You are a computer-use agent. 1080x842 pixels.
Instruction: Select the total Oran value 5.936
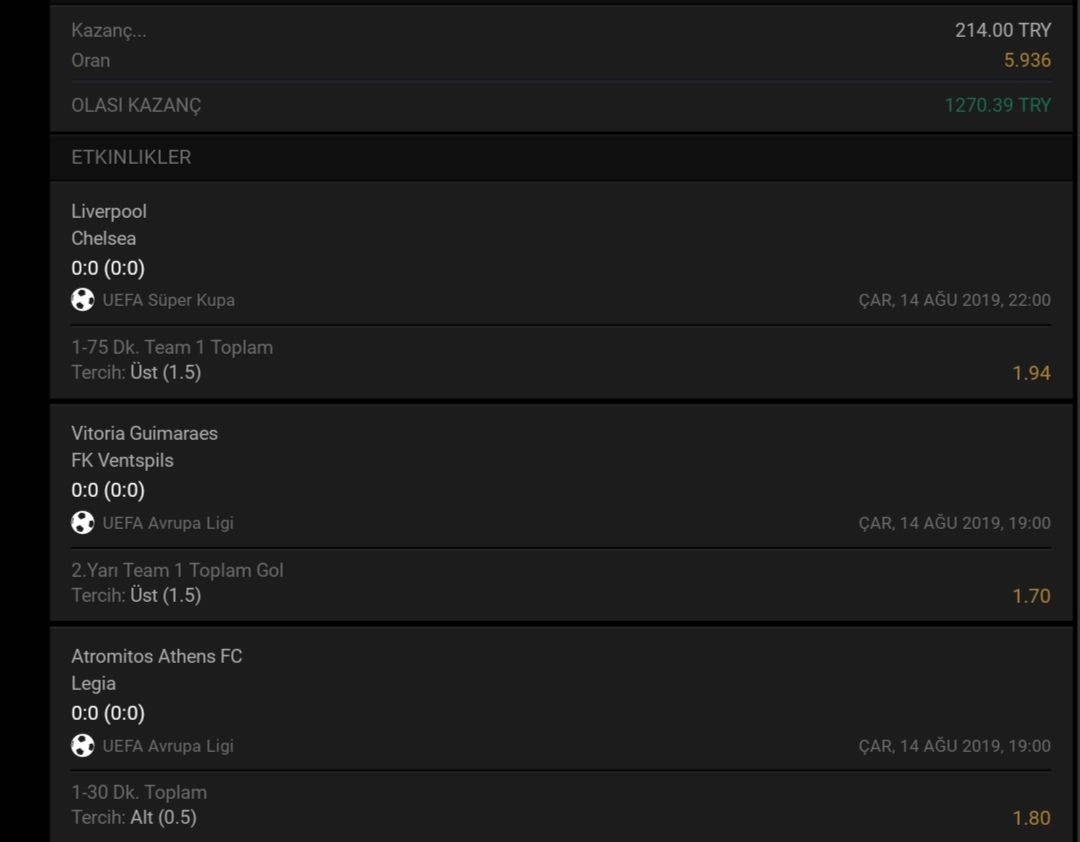point(1027,60)
